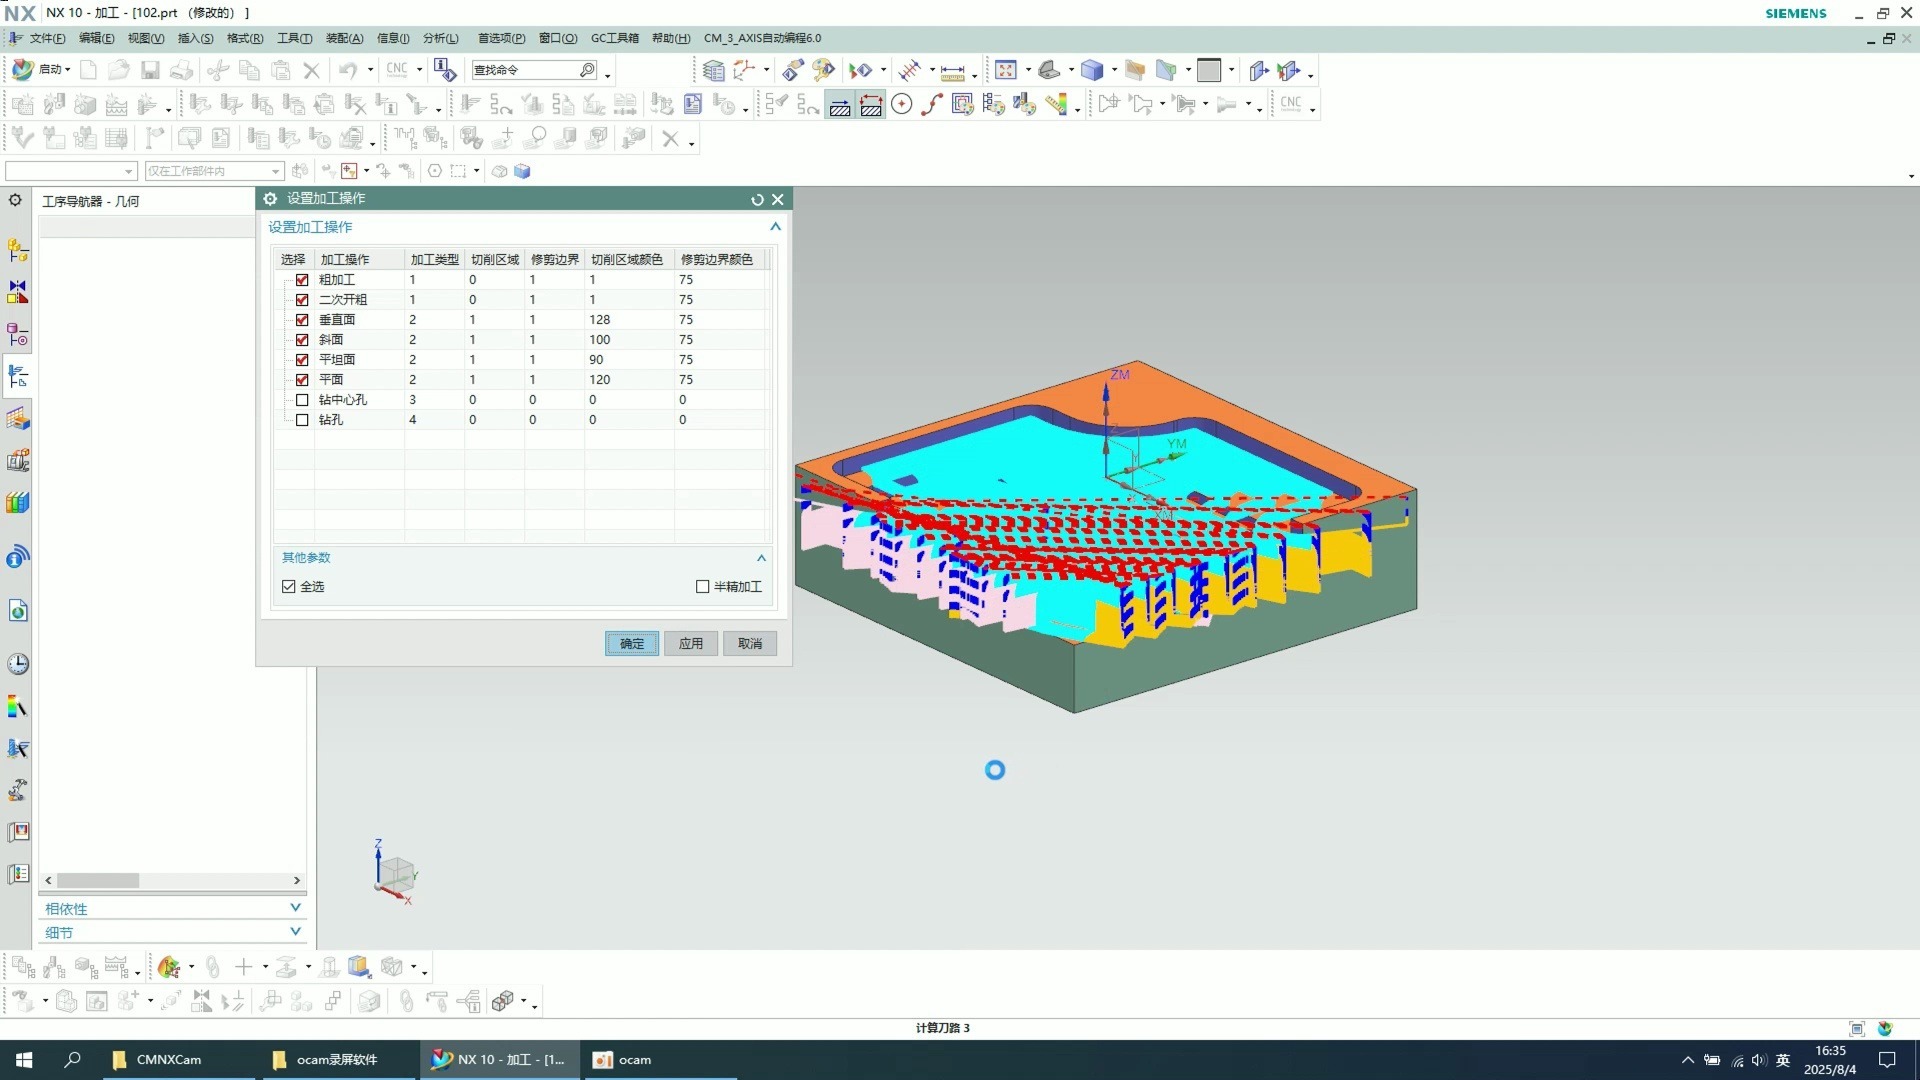Open the 文件(F) menu
The width and height of the screenshot is (1920, 1080).
coord(46,38)
